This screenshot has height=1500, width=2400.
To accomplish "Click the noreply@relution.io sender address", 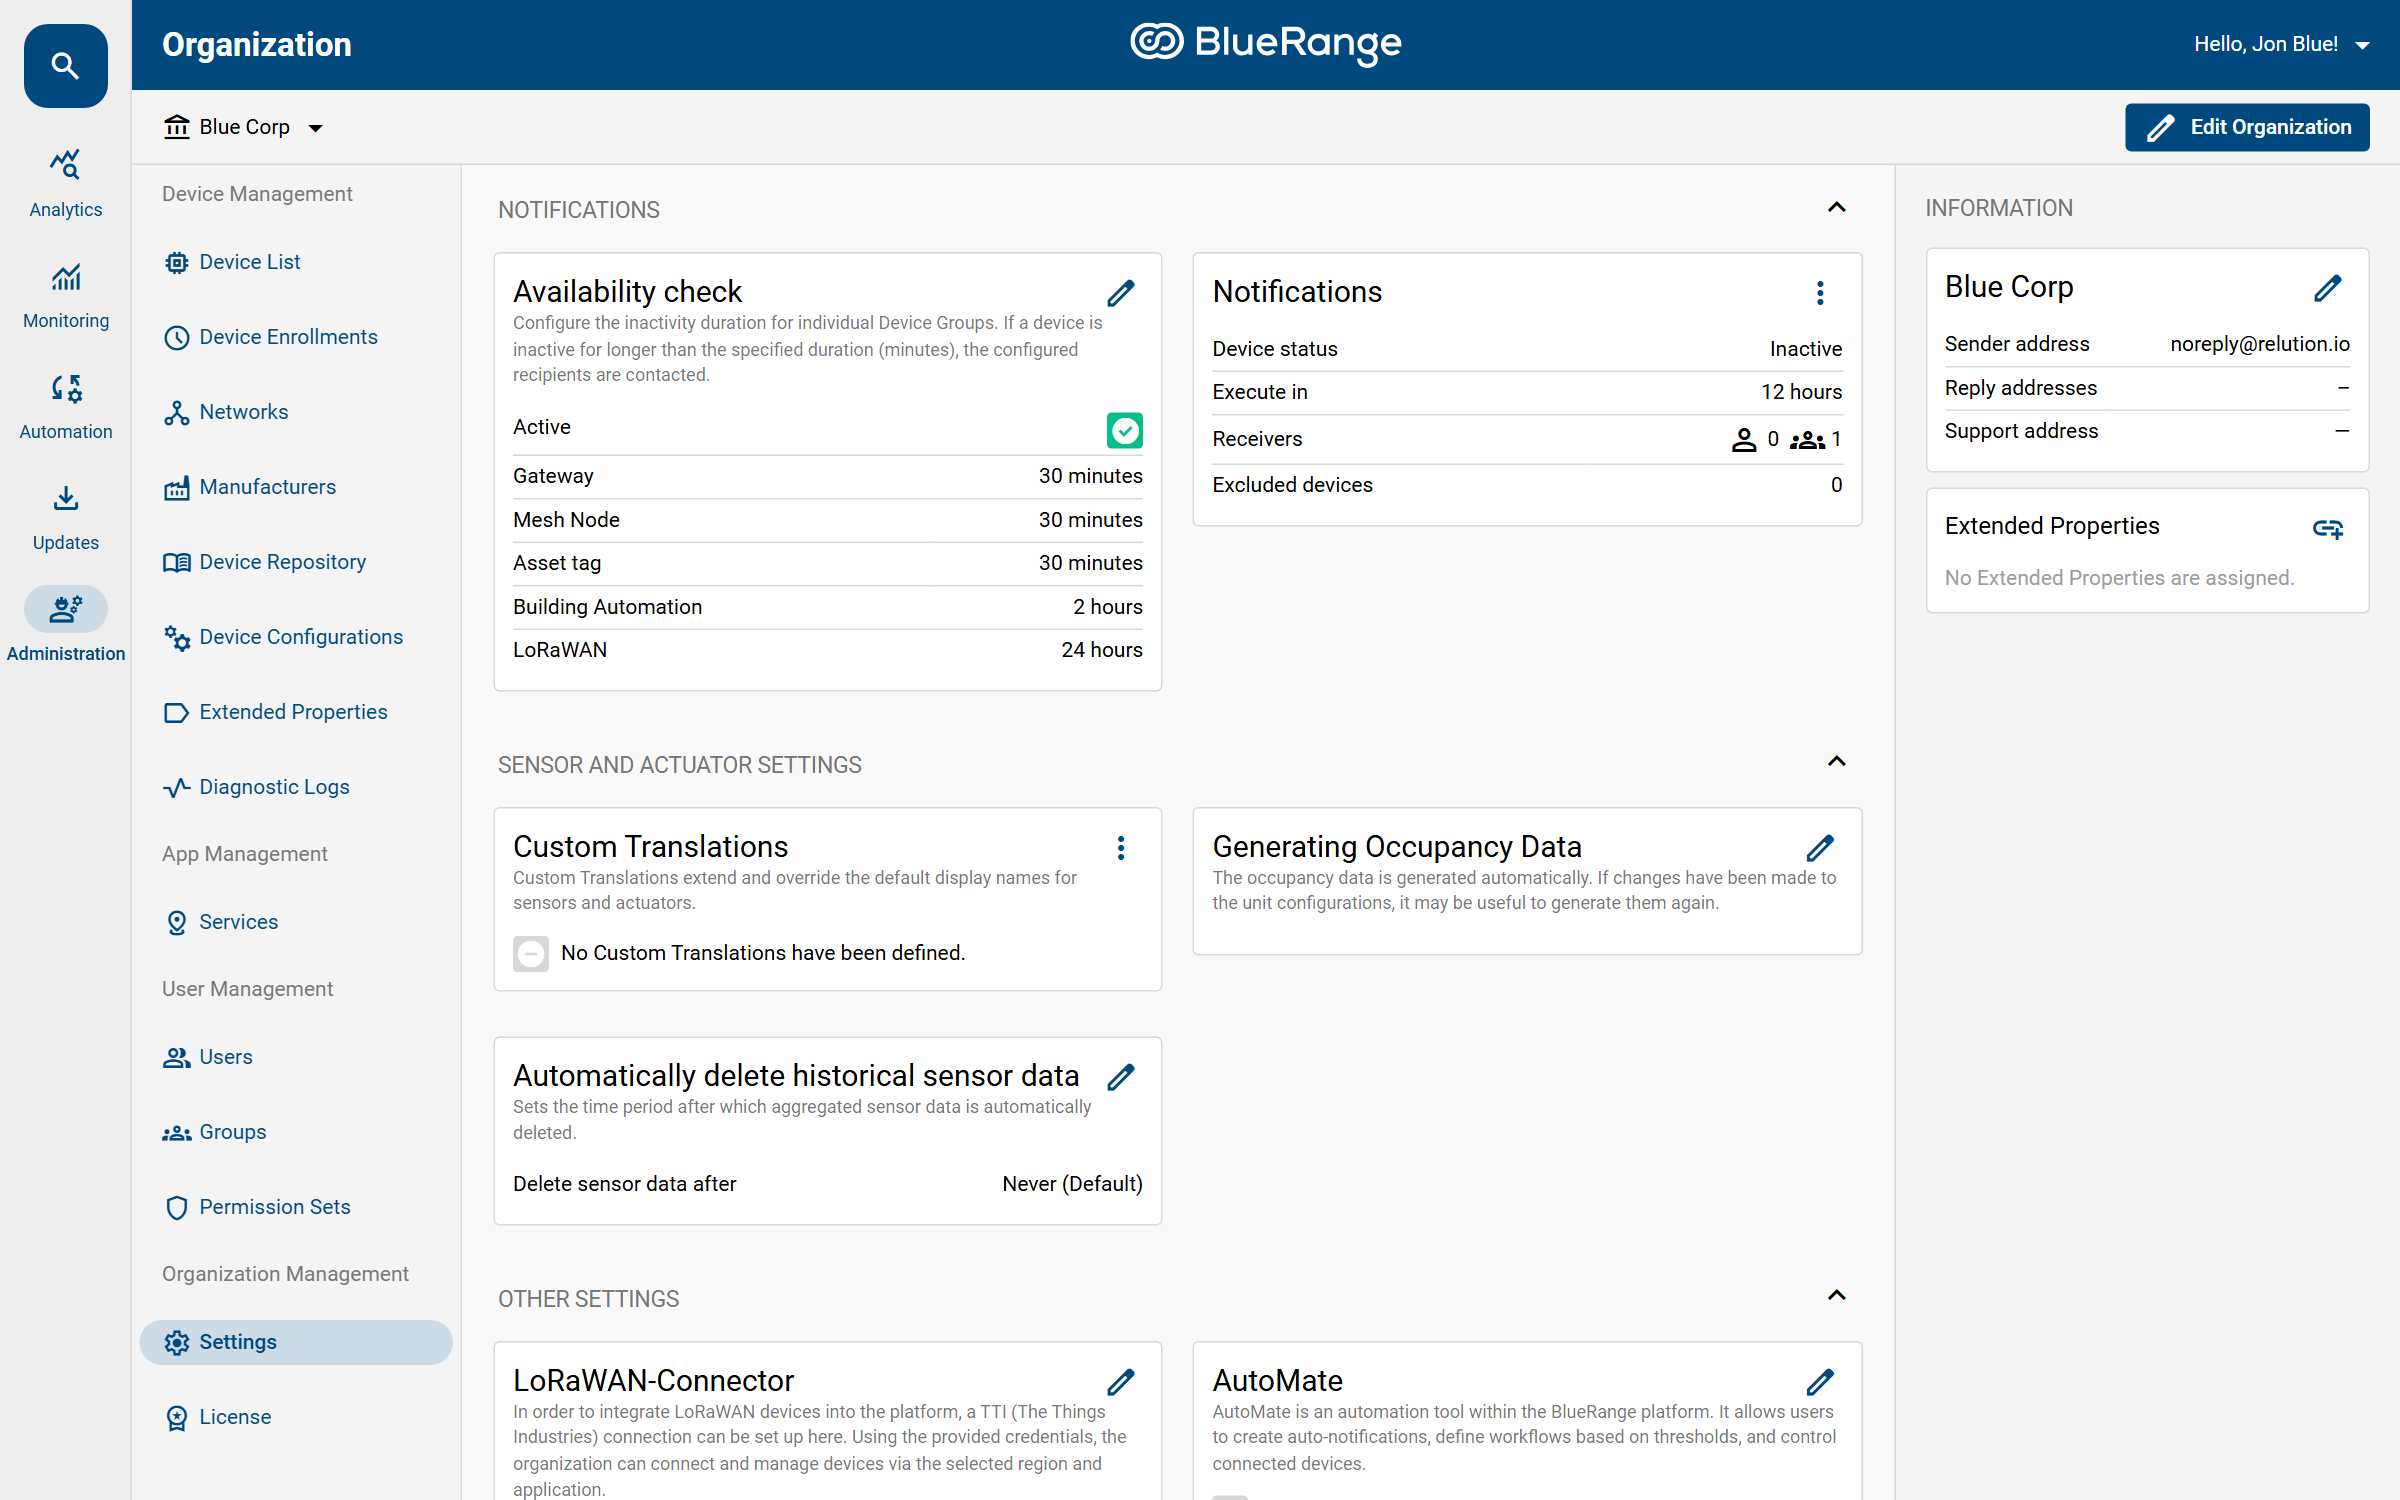I will (x=2259, y=344).
